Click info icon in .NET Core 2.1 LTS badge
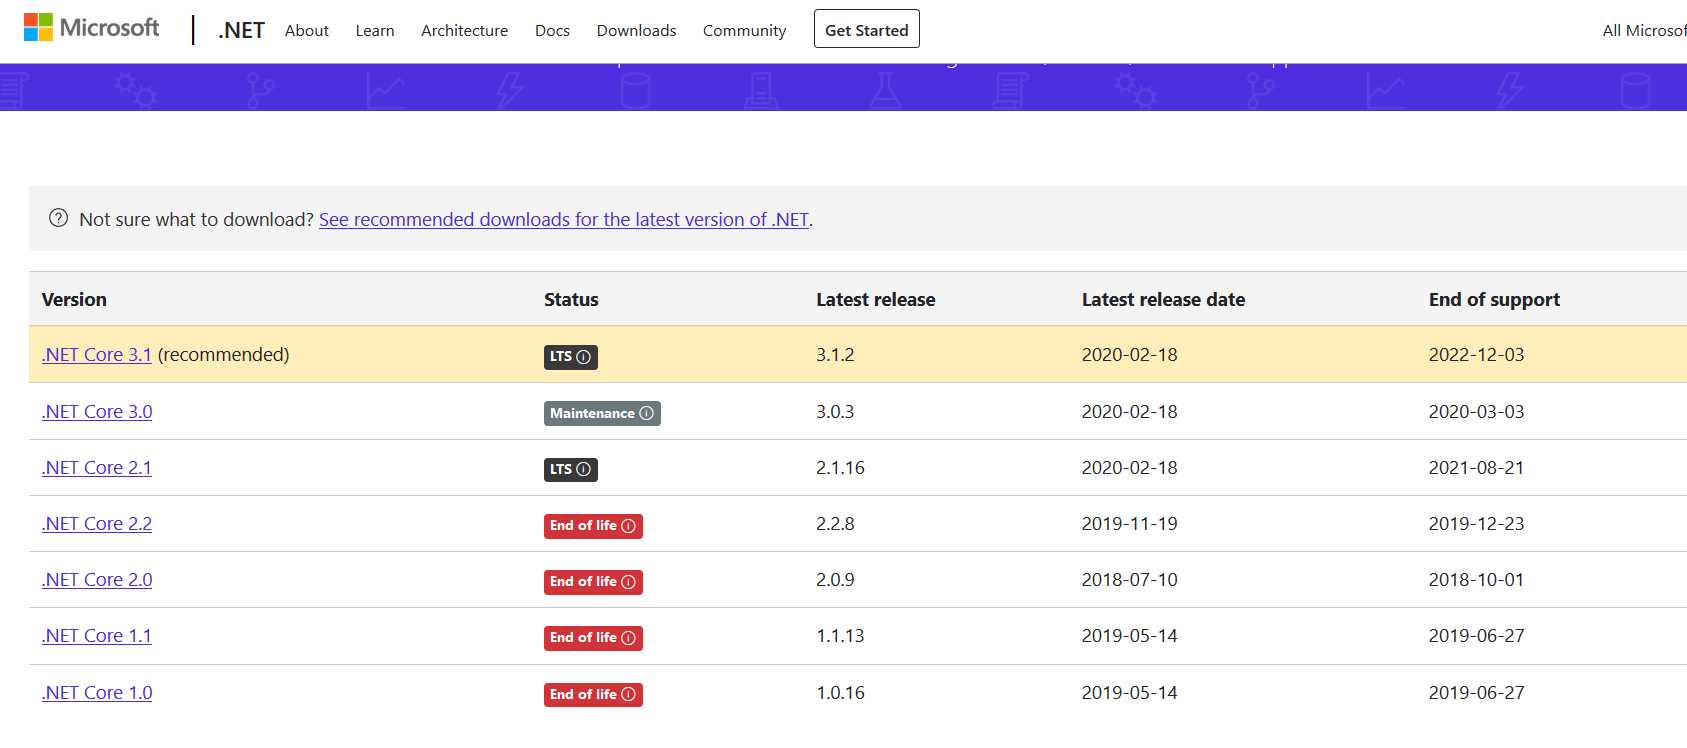The height and width of the screenshot is (748, 1687). click(584, 469)
